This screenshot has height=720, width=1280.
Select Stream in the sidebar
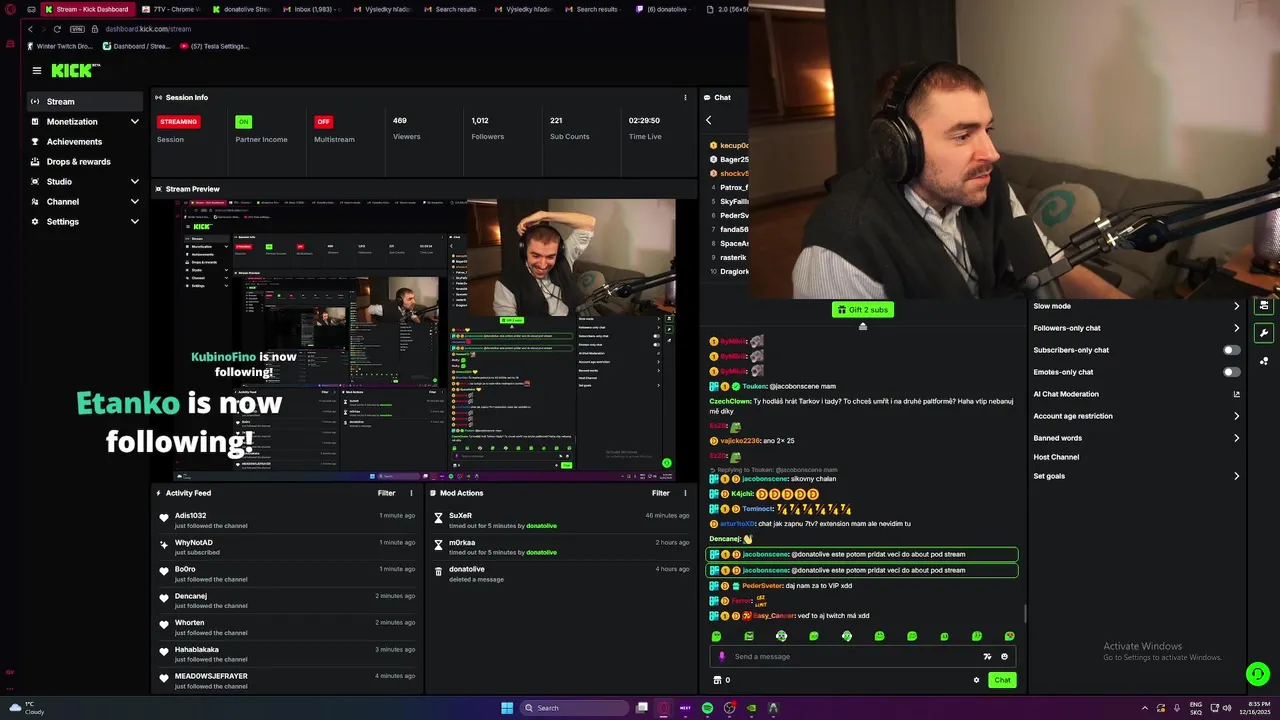point(84,102)
